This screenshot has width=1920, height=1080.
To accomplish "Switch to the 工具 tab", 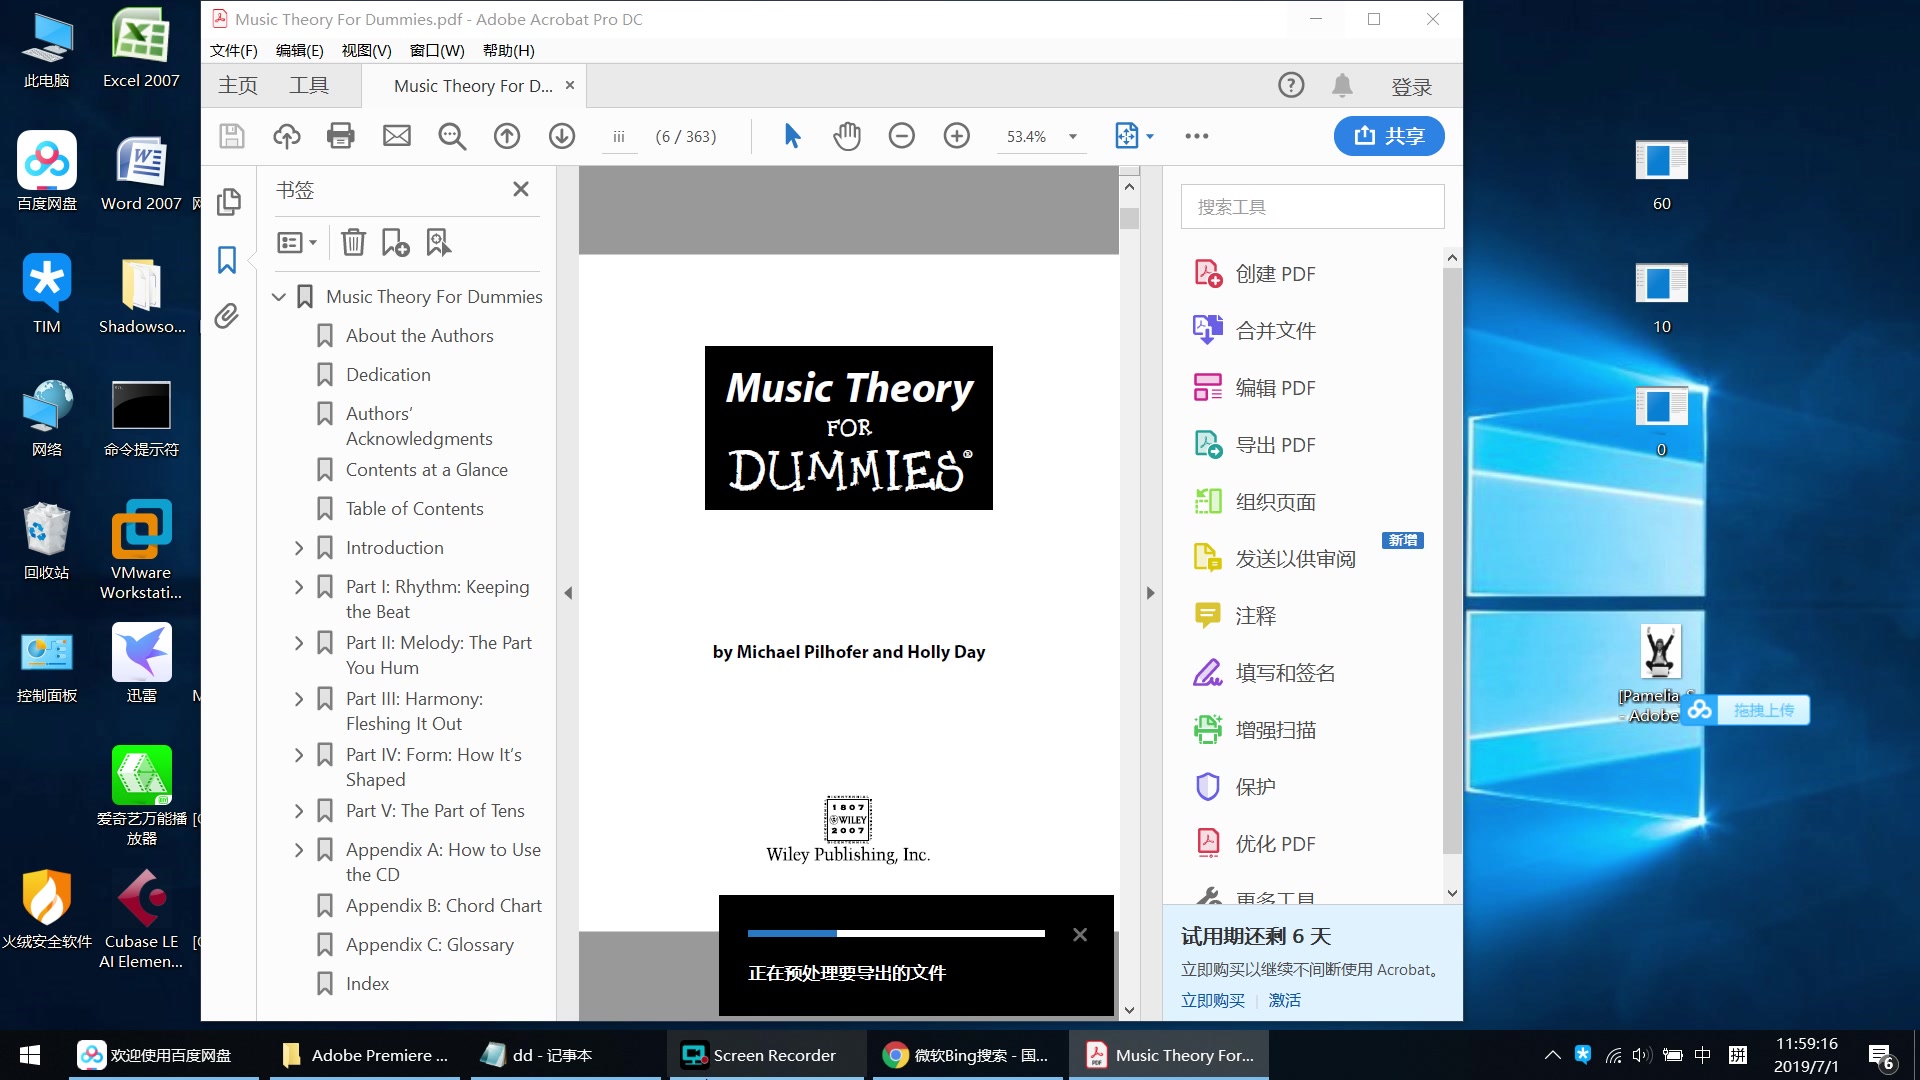I will (309, 86).
